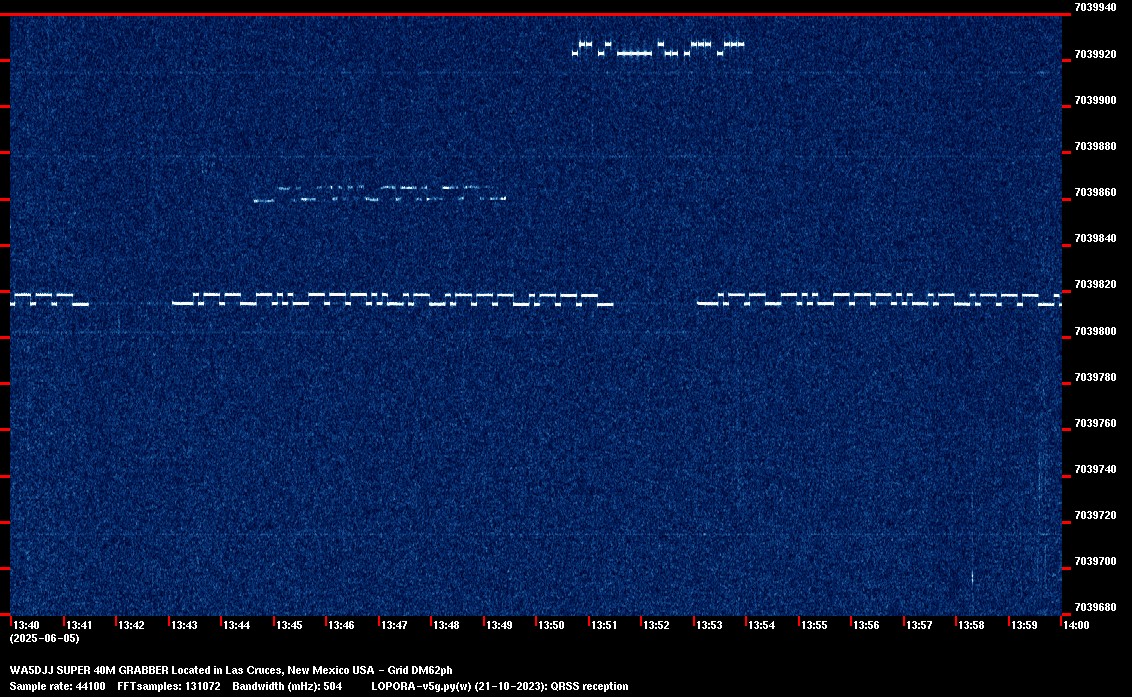Click the 13:40 time label
Image resolution: width=1132 pixels, height=697 pixels.
[27, 625]
